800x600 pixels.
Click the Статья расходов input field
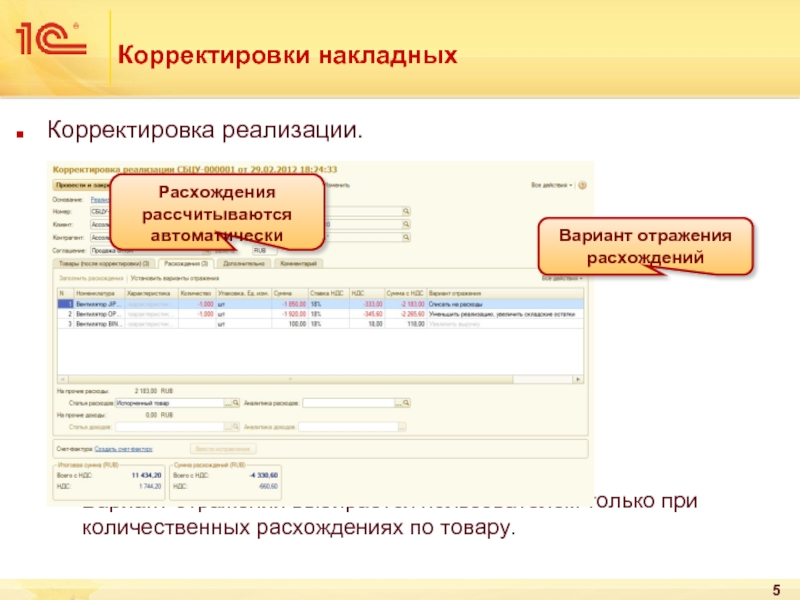pyautogui.click(x=170, y=403)
